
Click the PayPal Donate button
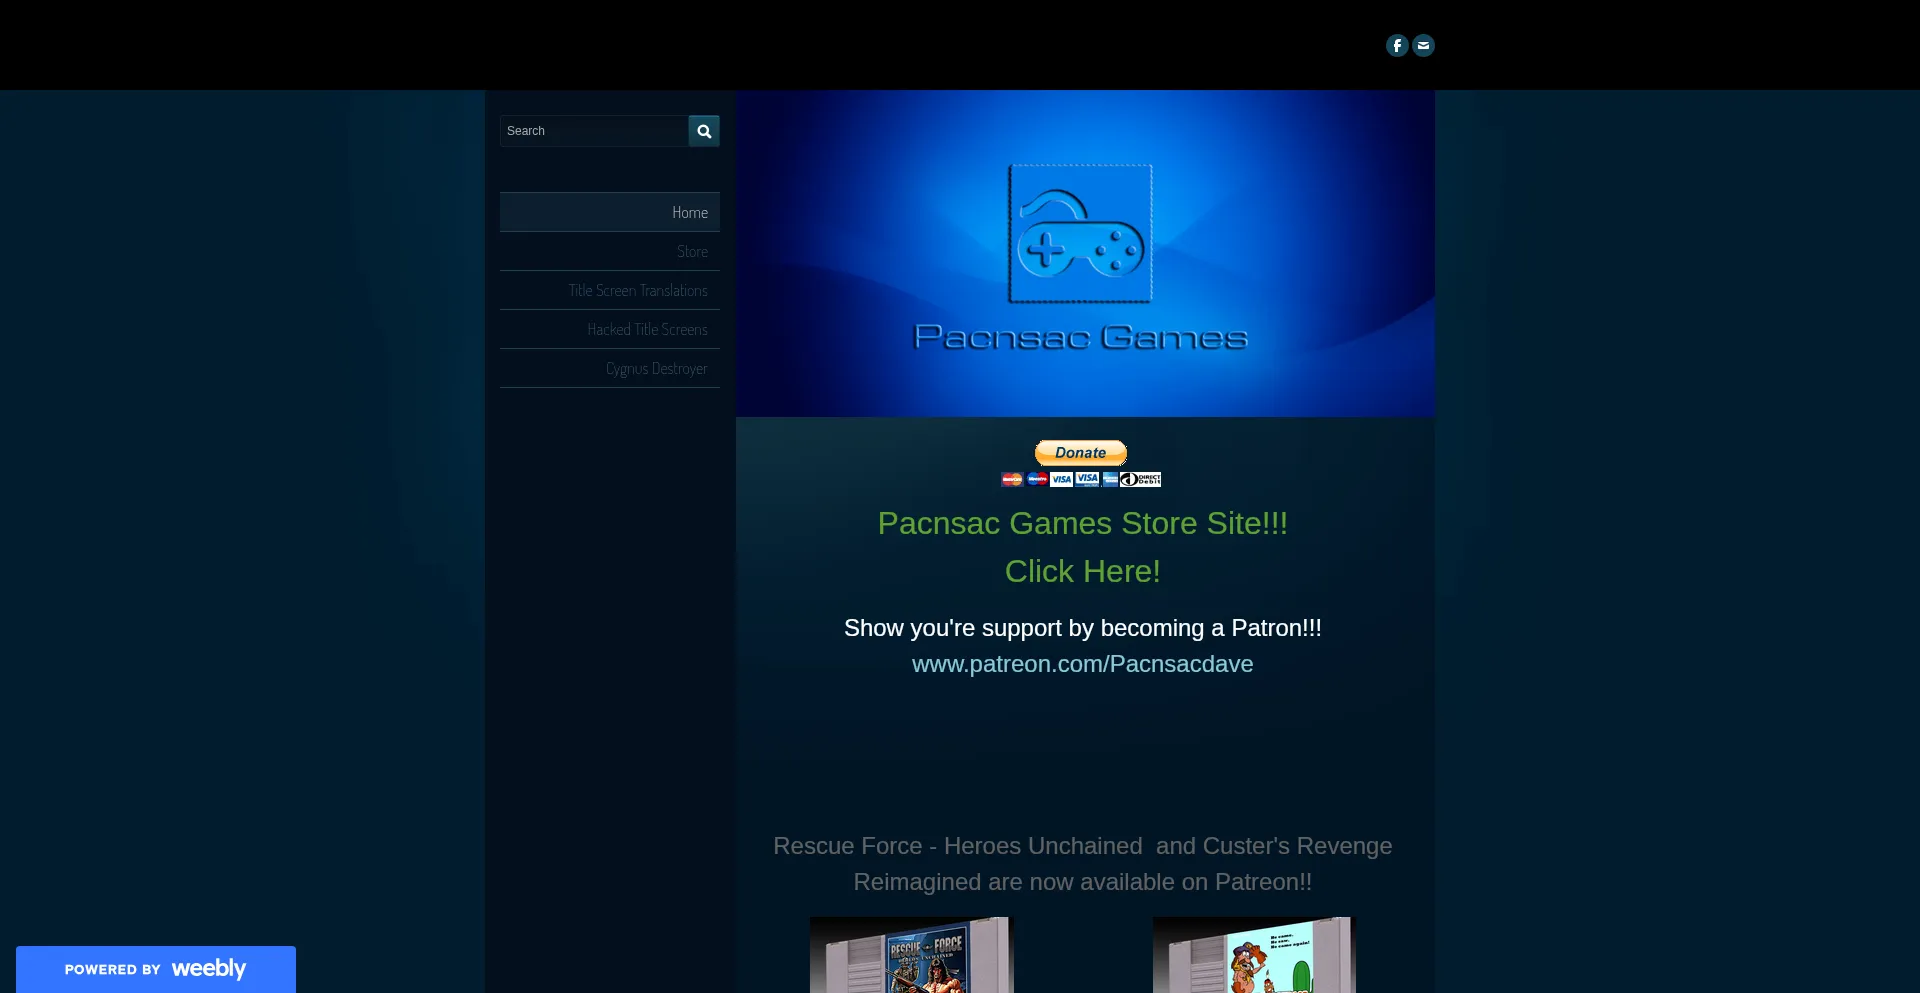(1081, 452)
